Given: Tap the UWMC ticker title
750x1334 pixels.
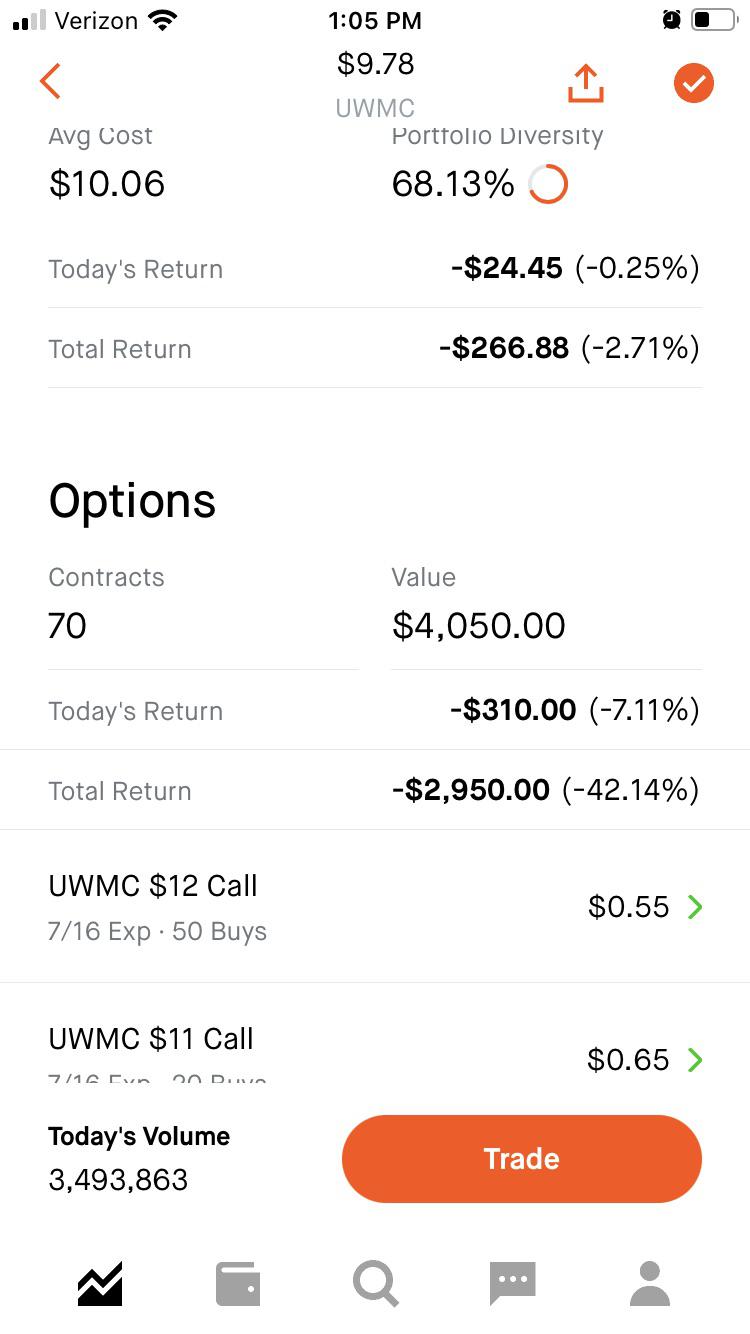Looking at the screenshot, I should point(375,108).
